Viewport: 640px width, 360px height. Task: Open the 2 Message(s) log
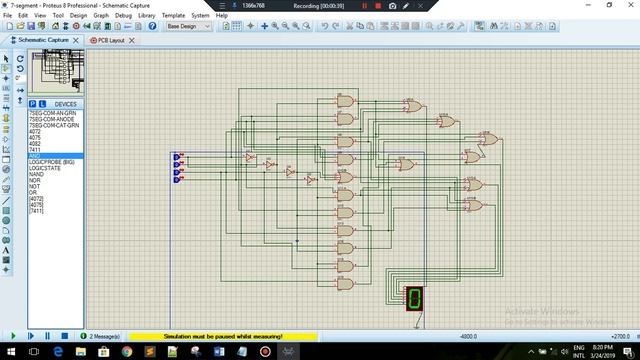tap(100, 336)
